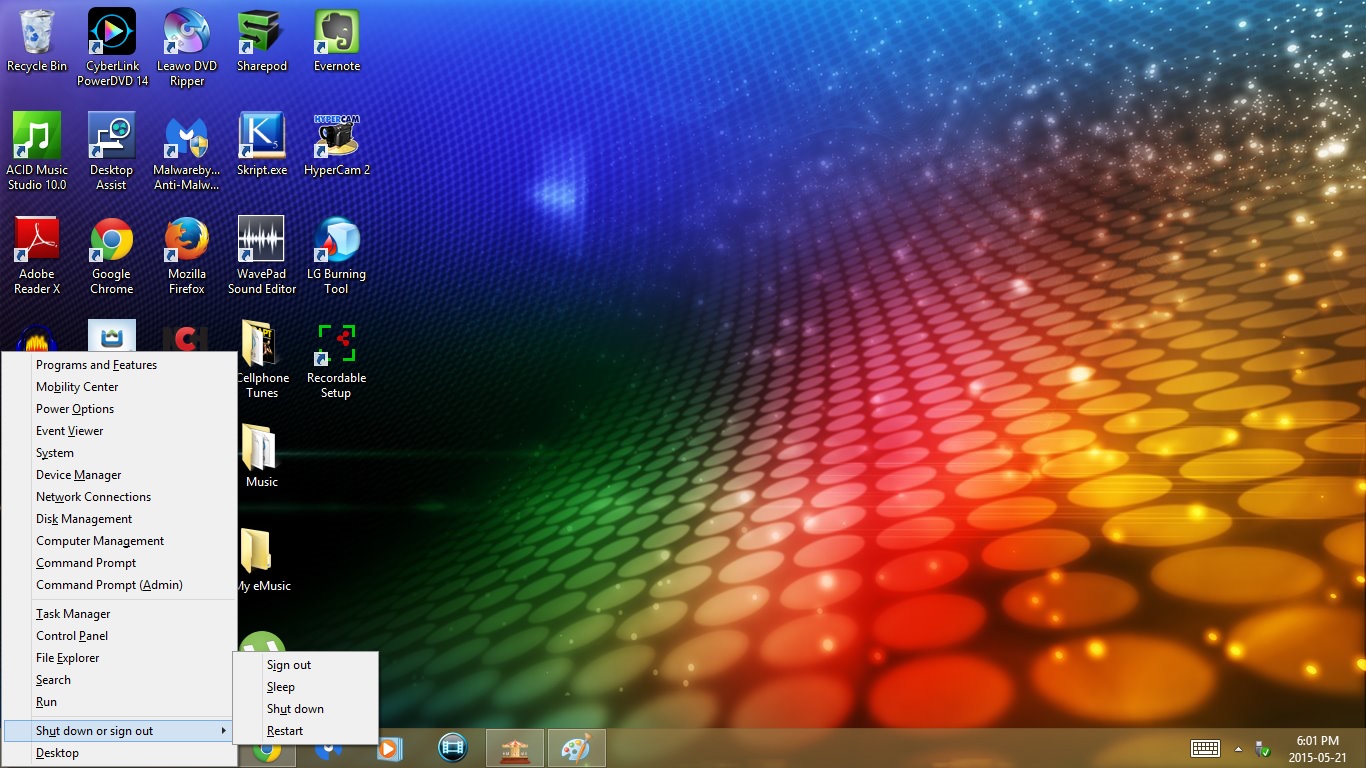Launch Event Viewer

click(120, 431)
